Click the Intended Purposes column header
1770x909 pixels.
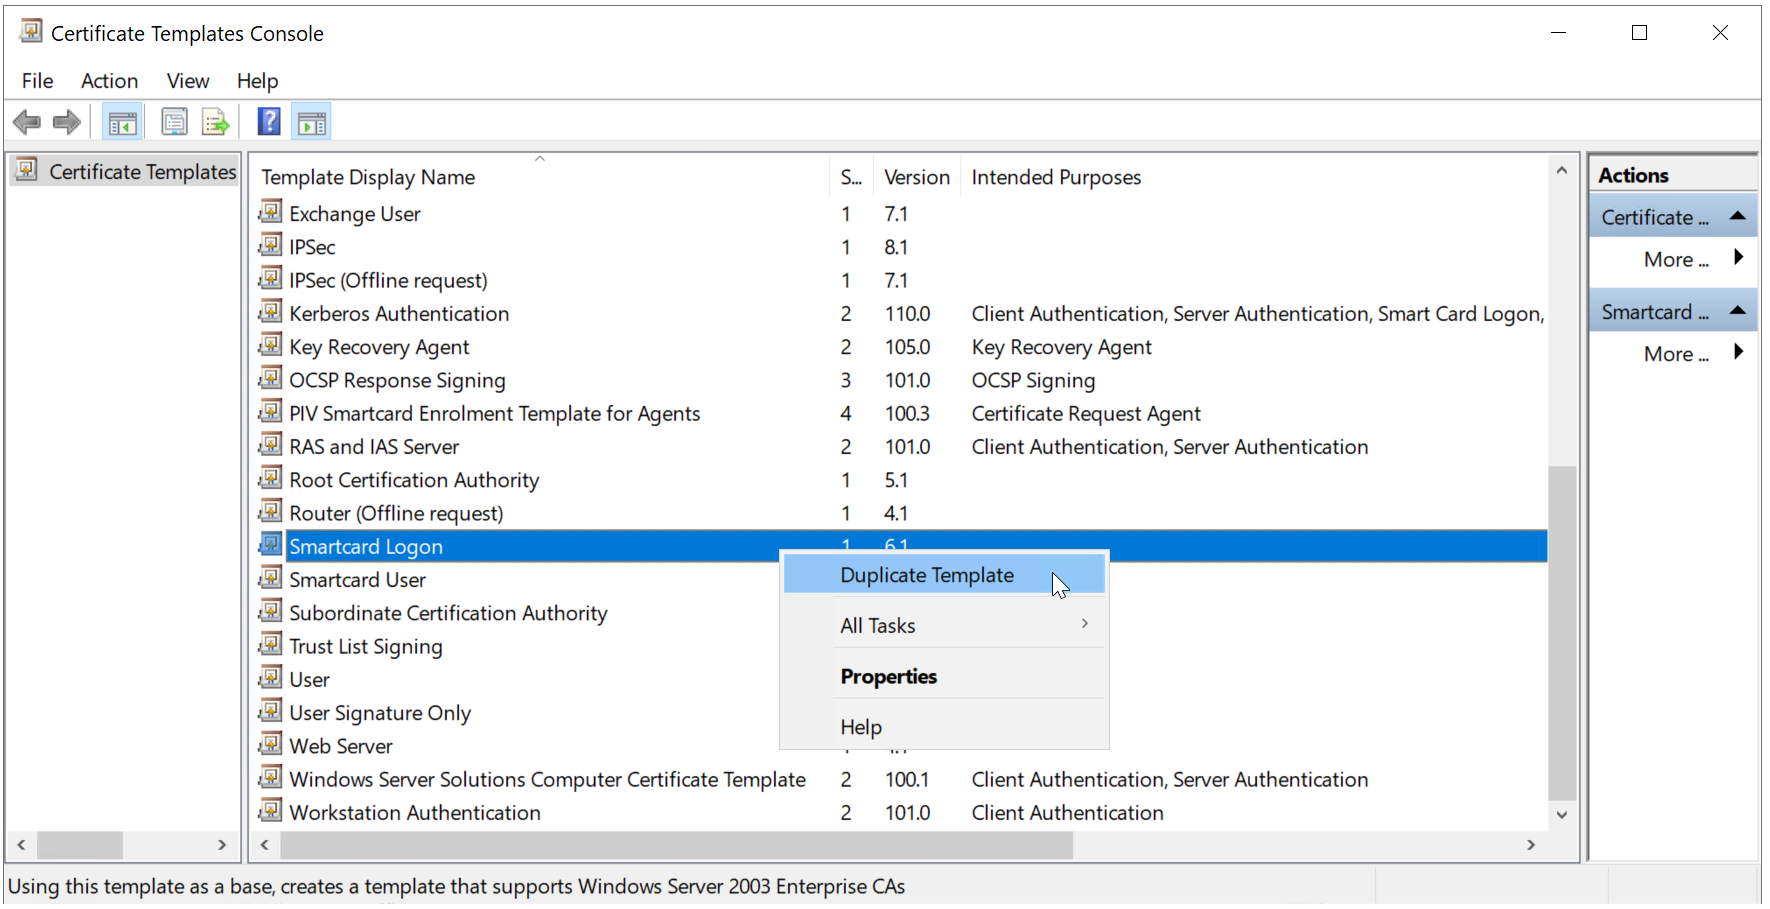(1056, 177)
